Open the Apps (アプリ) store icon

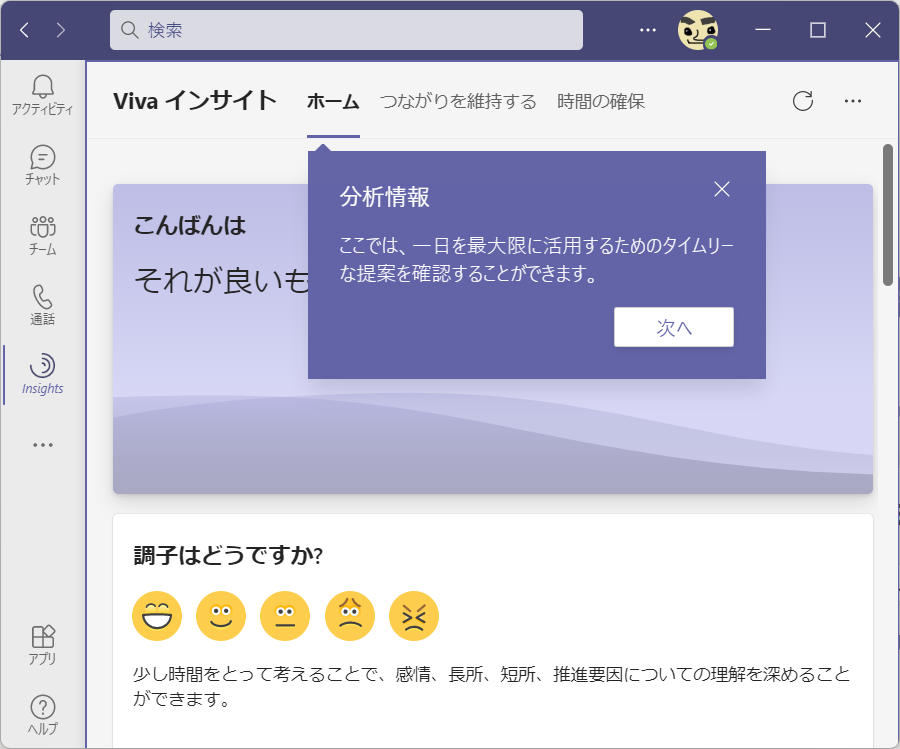pyautogui.click(x=42, y=645)
